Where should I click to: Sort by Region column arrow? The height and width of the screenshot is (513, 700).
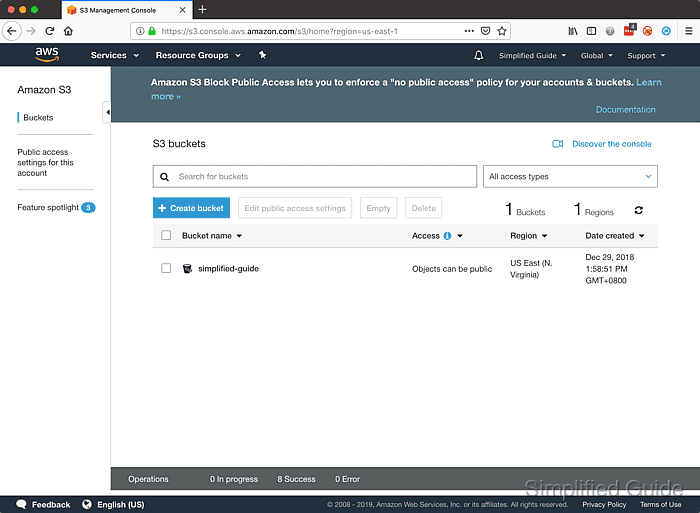545,236
